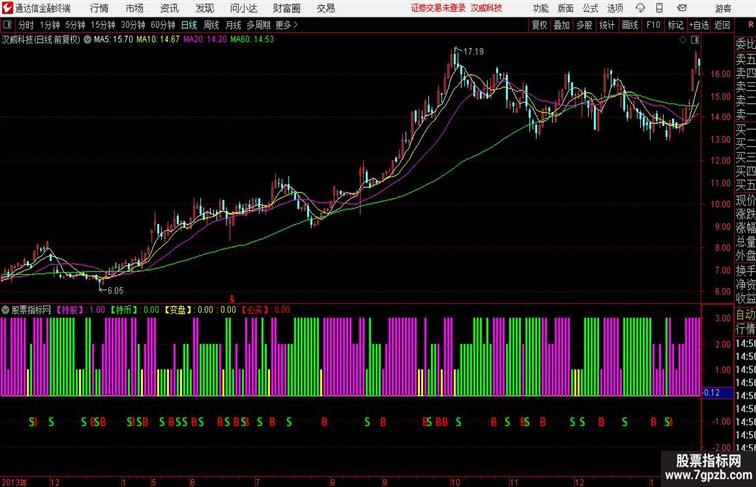Click the 17.19 high price label
The height and width of the screenshot is (487, 756).
(473, 52)
